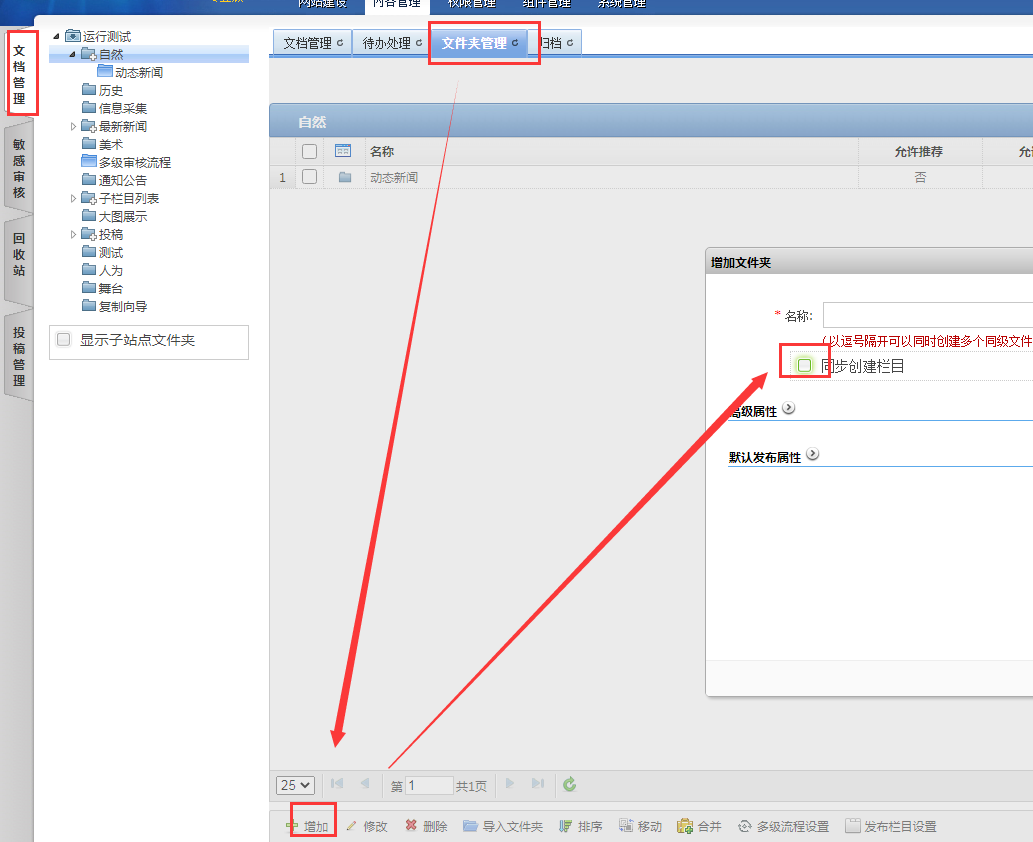The image size is (1033, 842).
Task: Click the refresh icon in pagination bar
Action: pos(569,785)
